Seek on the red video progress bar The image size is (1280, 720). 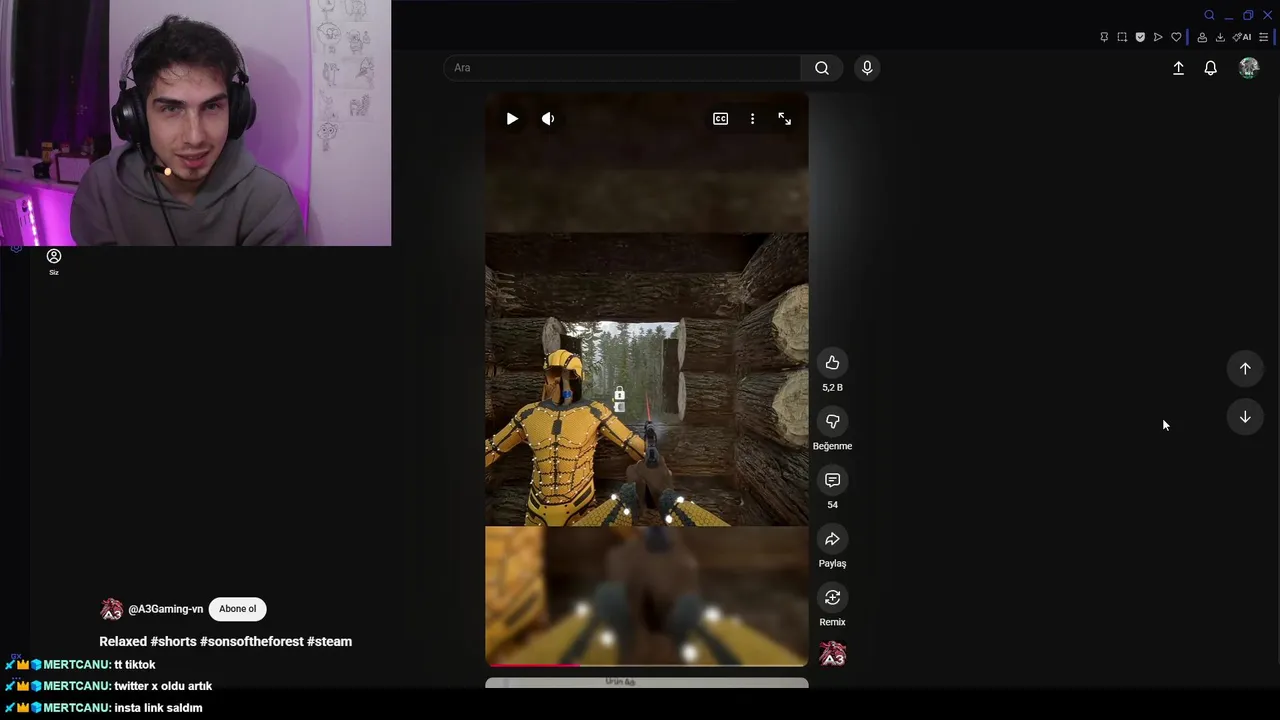pos(646,664)
